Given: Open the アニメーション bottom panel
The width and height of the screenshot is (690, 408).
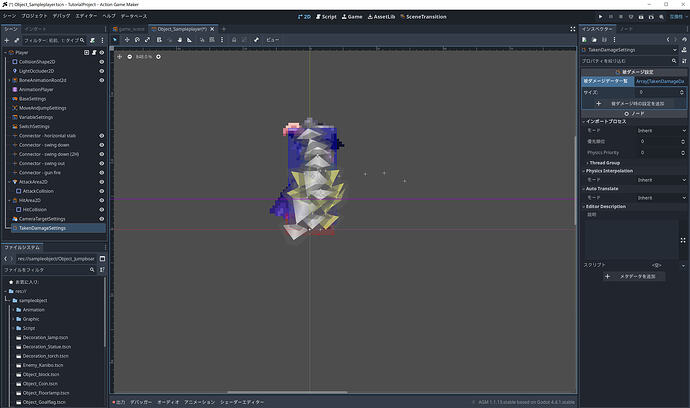Looking at the screenshot, I should point(199,402).
